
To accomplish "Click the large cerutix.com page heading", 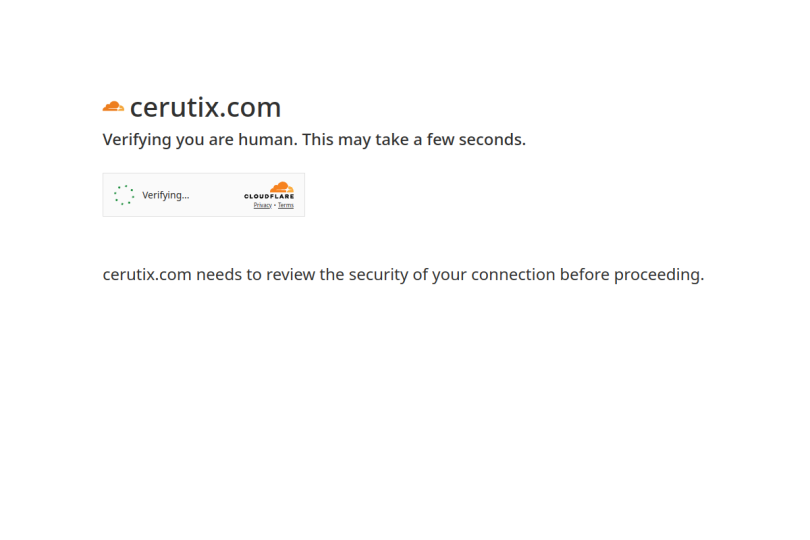I will click(x=205, y=107).
